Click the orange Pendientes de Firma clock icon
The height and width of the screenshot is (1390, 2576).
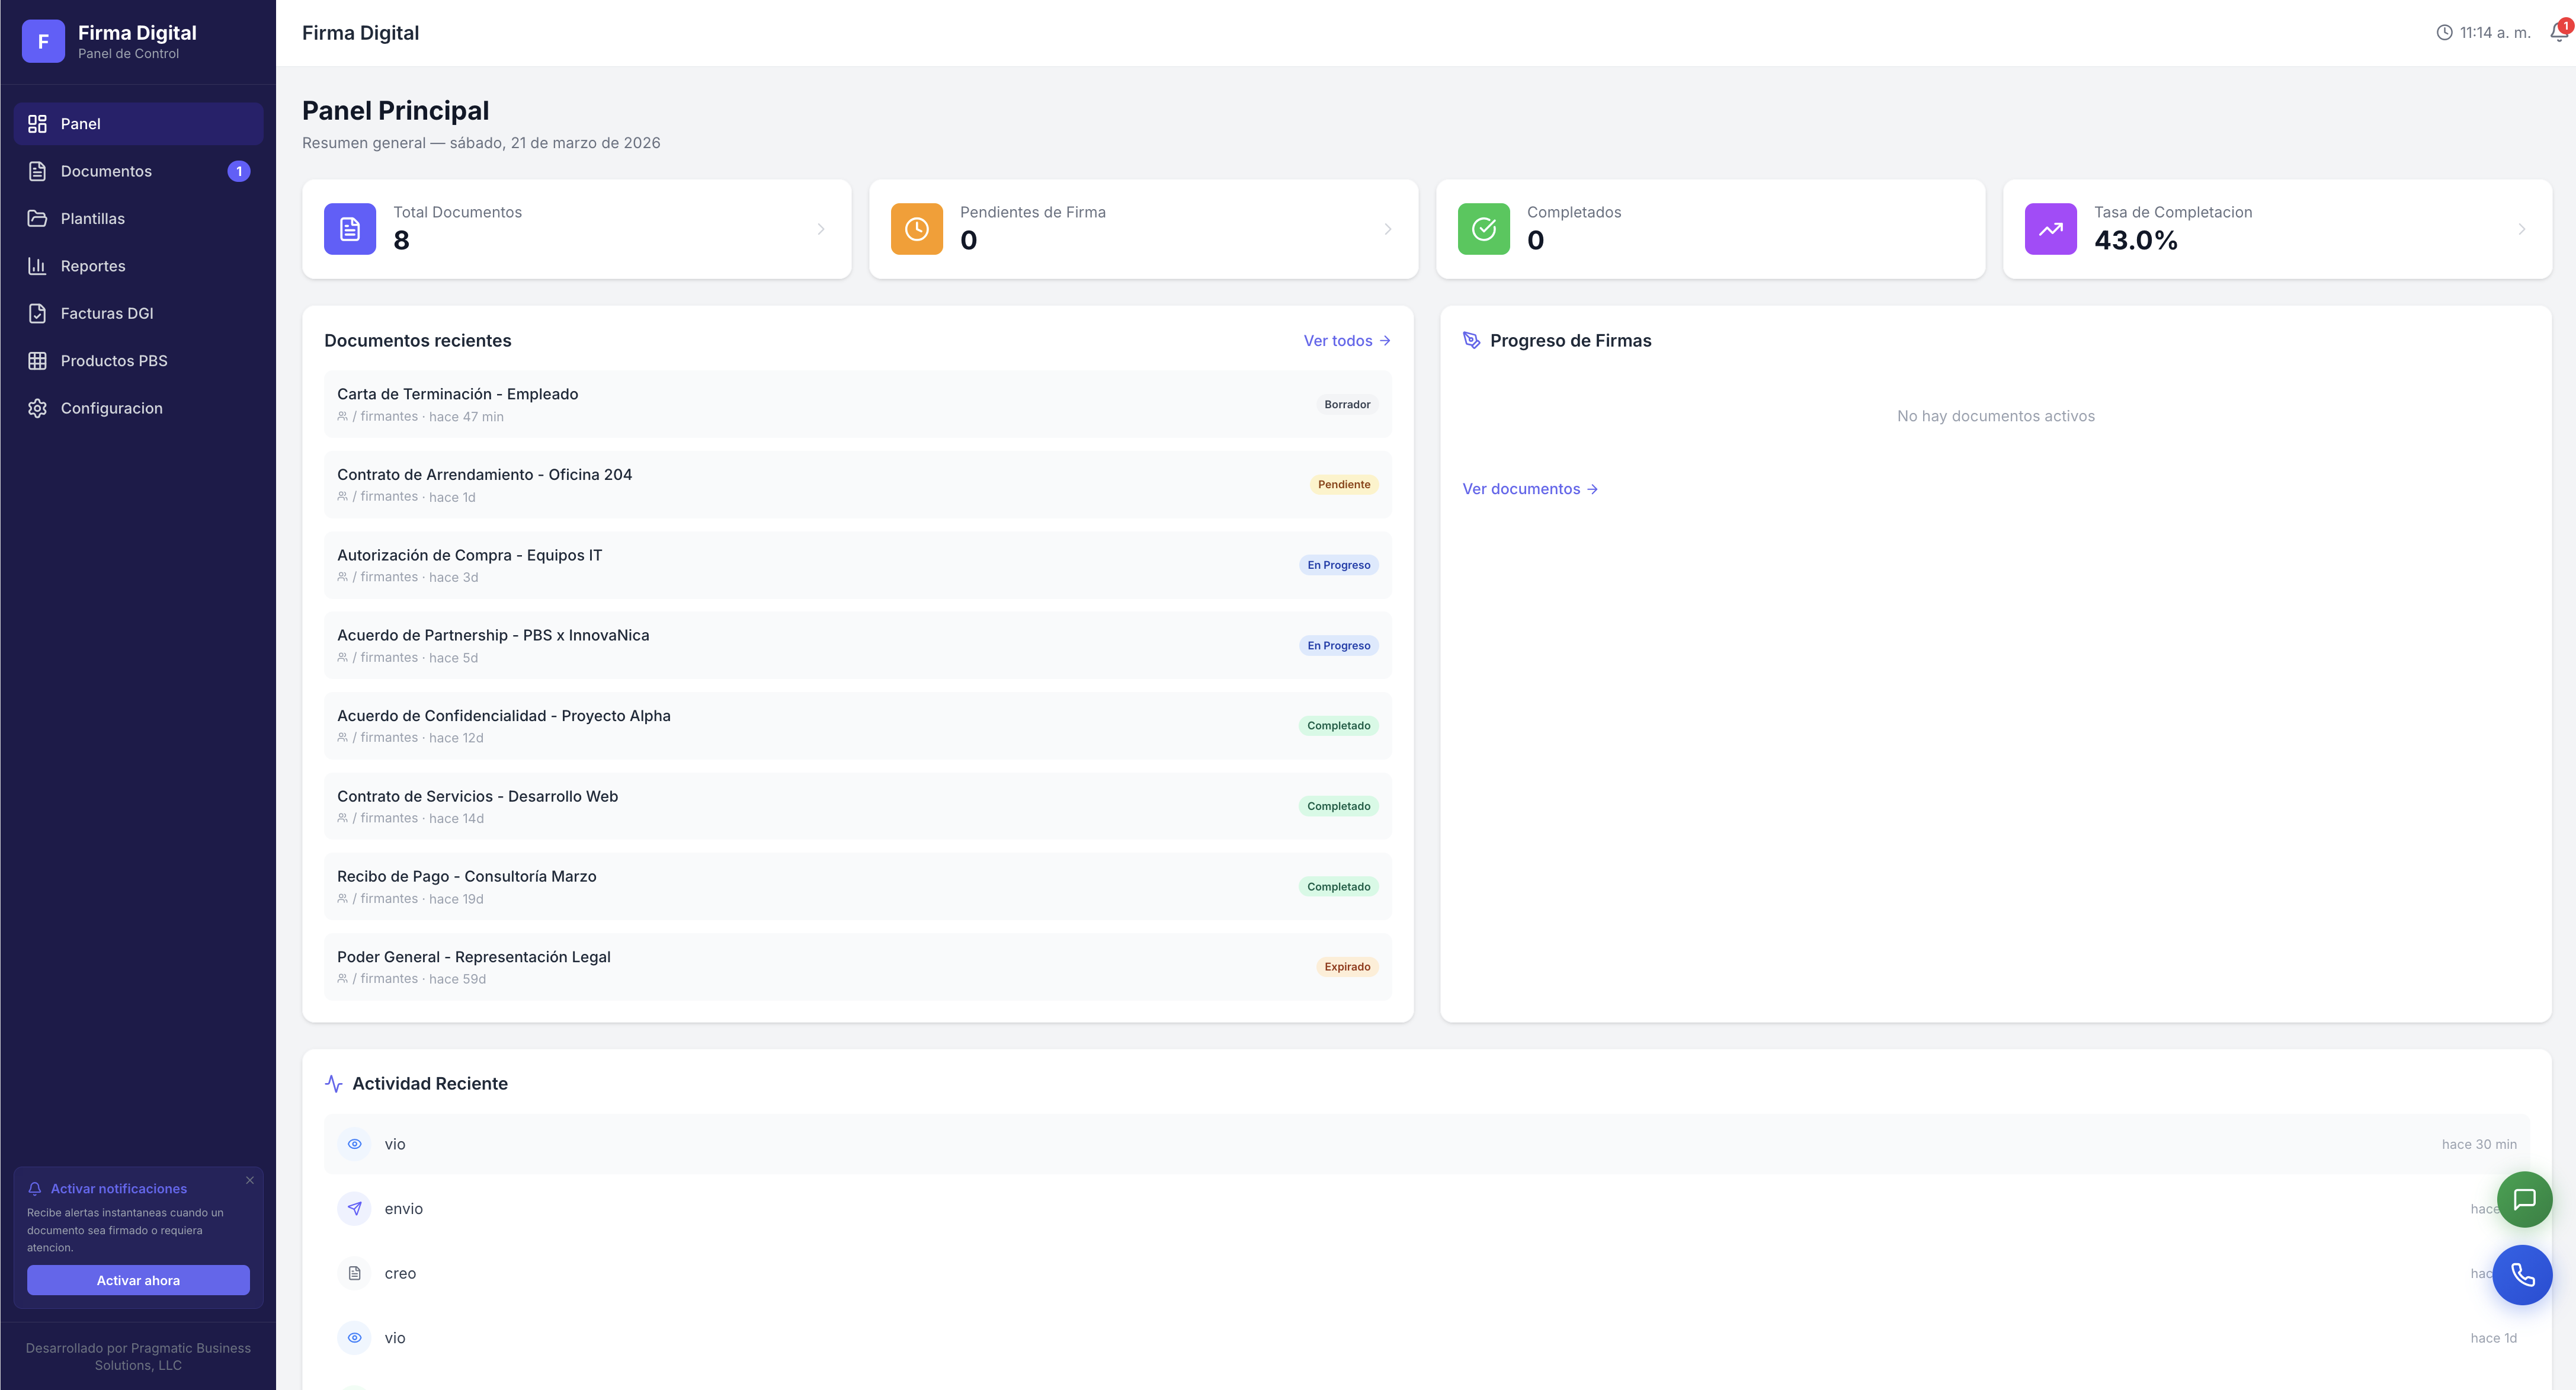tap(916, 229)
